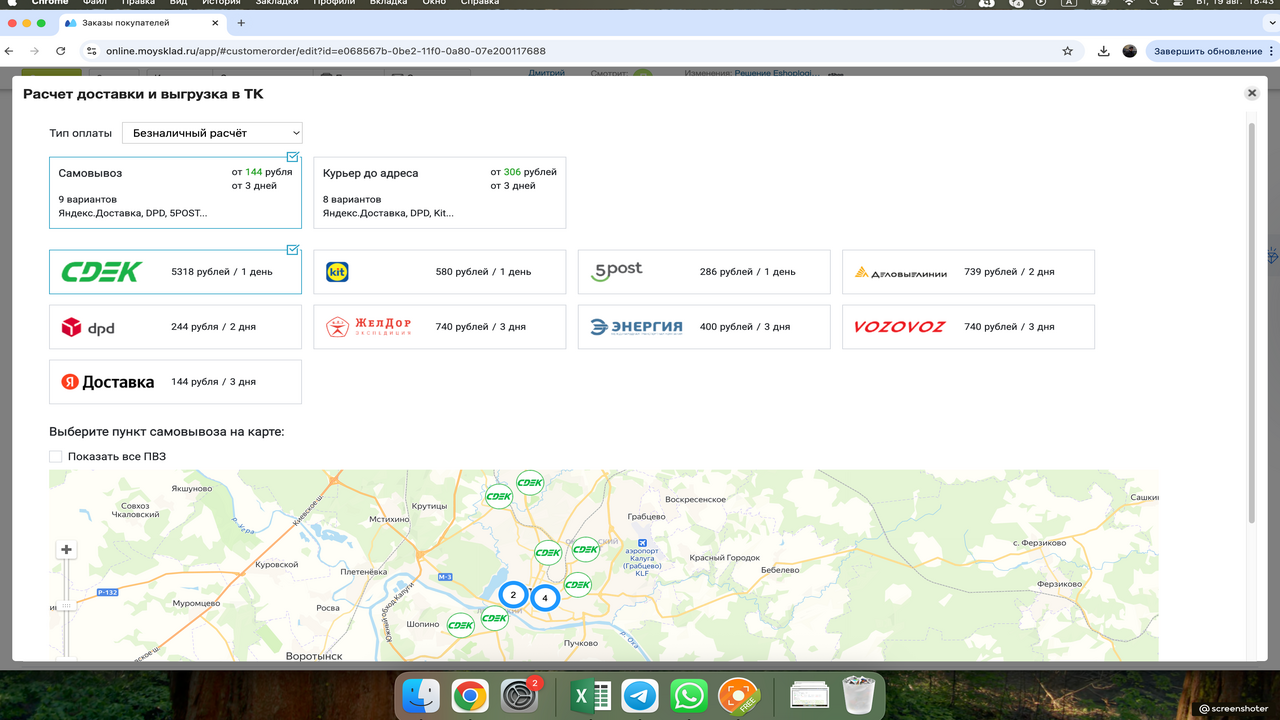Image resolution: width=1280 pixels, height=720 pixels.
Task: Choose the Энергия delivery carrier
Action: click(x=703, y=327)
